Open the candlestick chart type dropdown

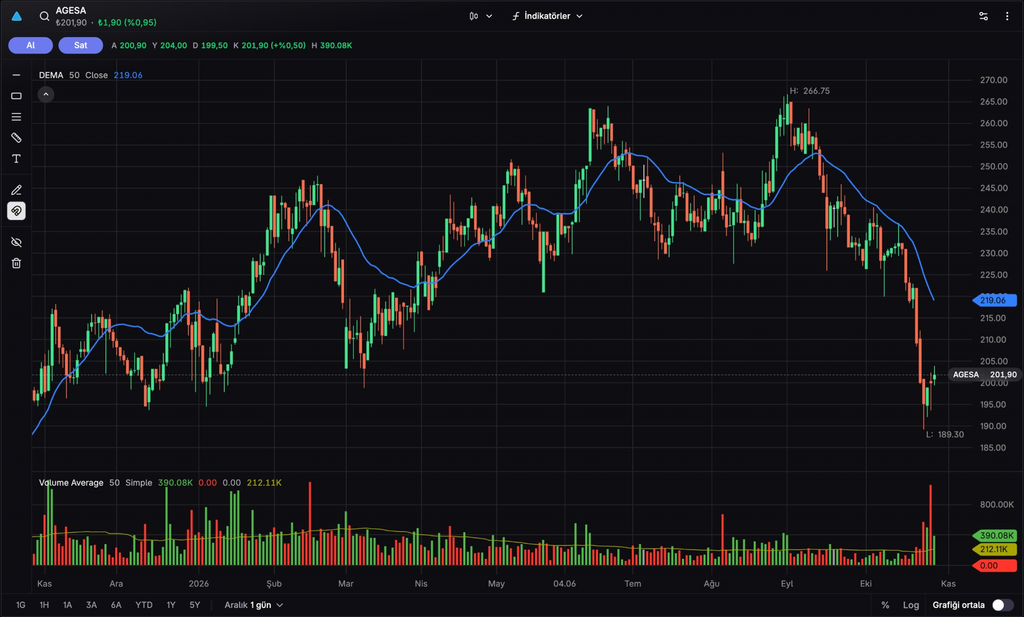(481, 16)
